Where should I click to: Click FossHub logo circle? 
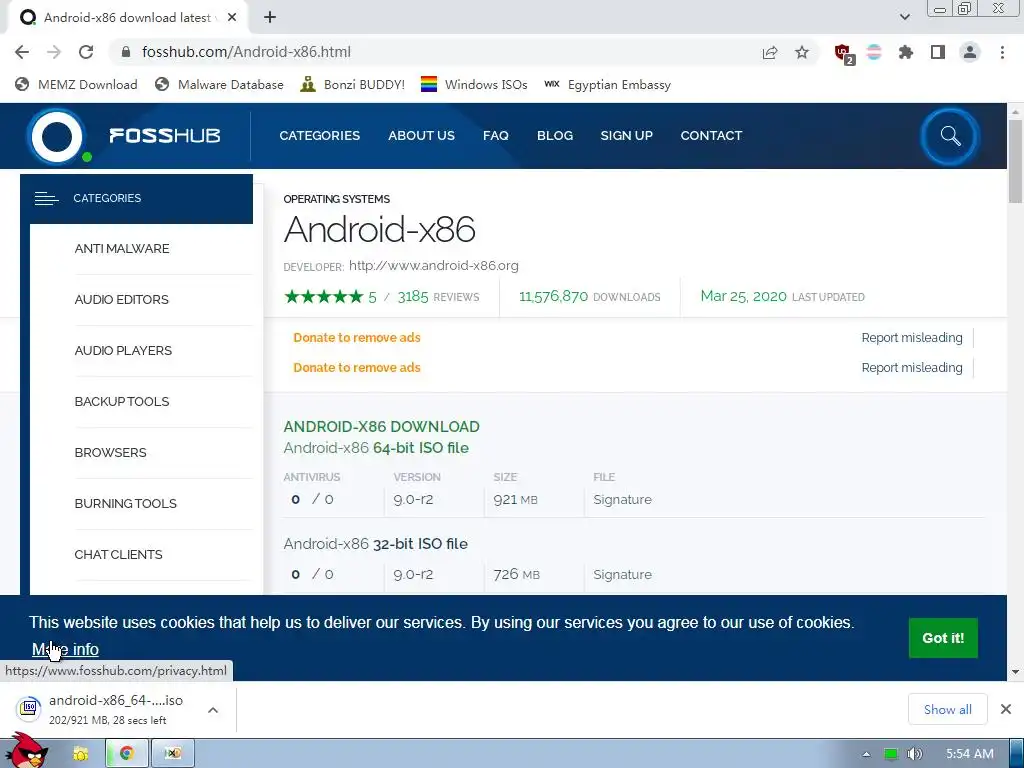click(57, 136)
